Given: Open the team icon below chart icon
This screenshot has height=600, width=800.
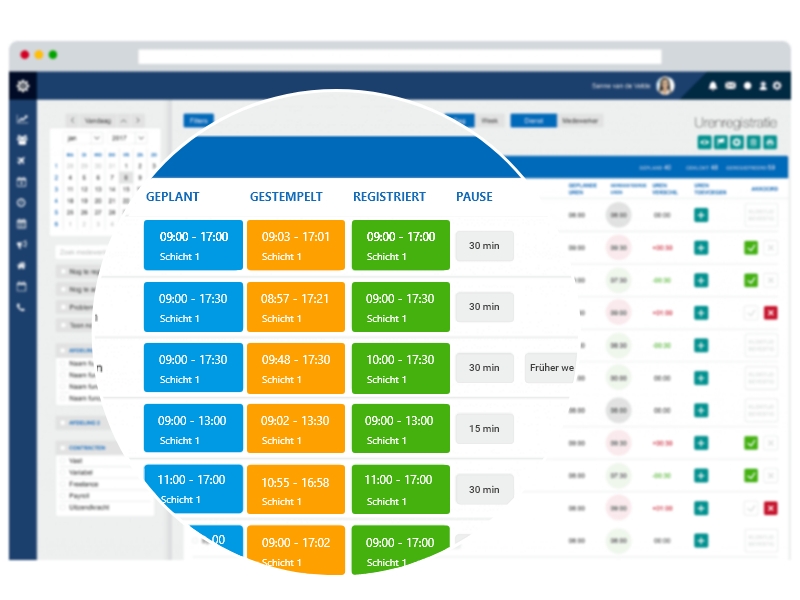Looking at the screenshot, I should [22, 140].
